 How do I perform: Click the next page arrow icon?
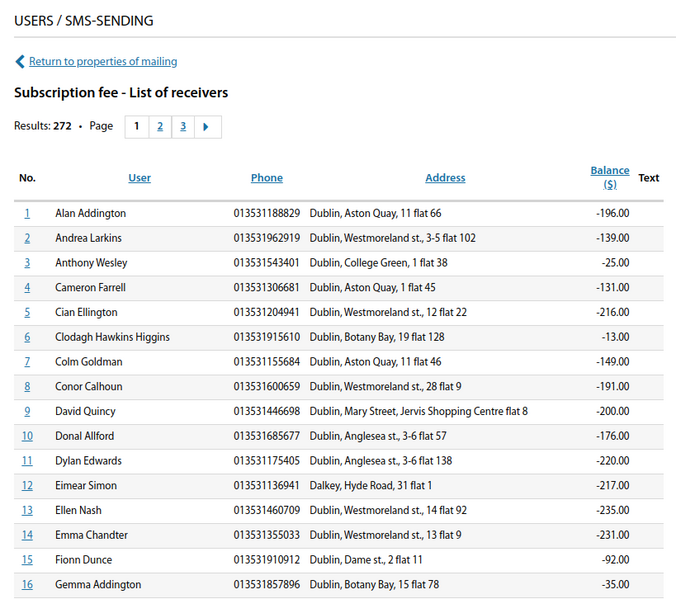click(x=207, y=127)
